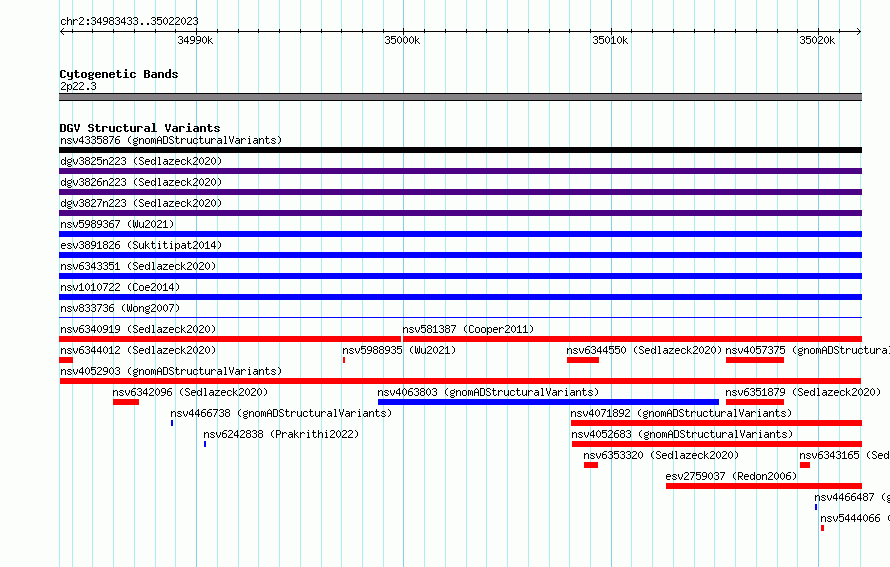The image size is (890, 567).
Task: Select the esv2759037 (Redon2006) label
Action: pos(731,476)
